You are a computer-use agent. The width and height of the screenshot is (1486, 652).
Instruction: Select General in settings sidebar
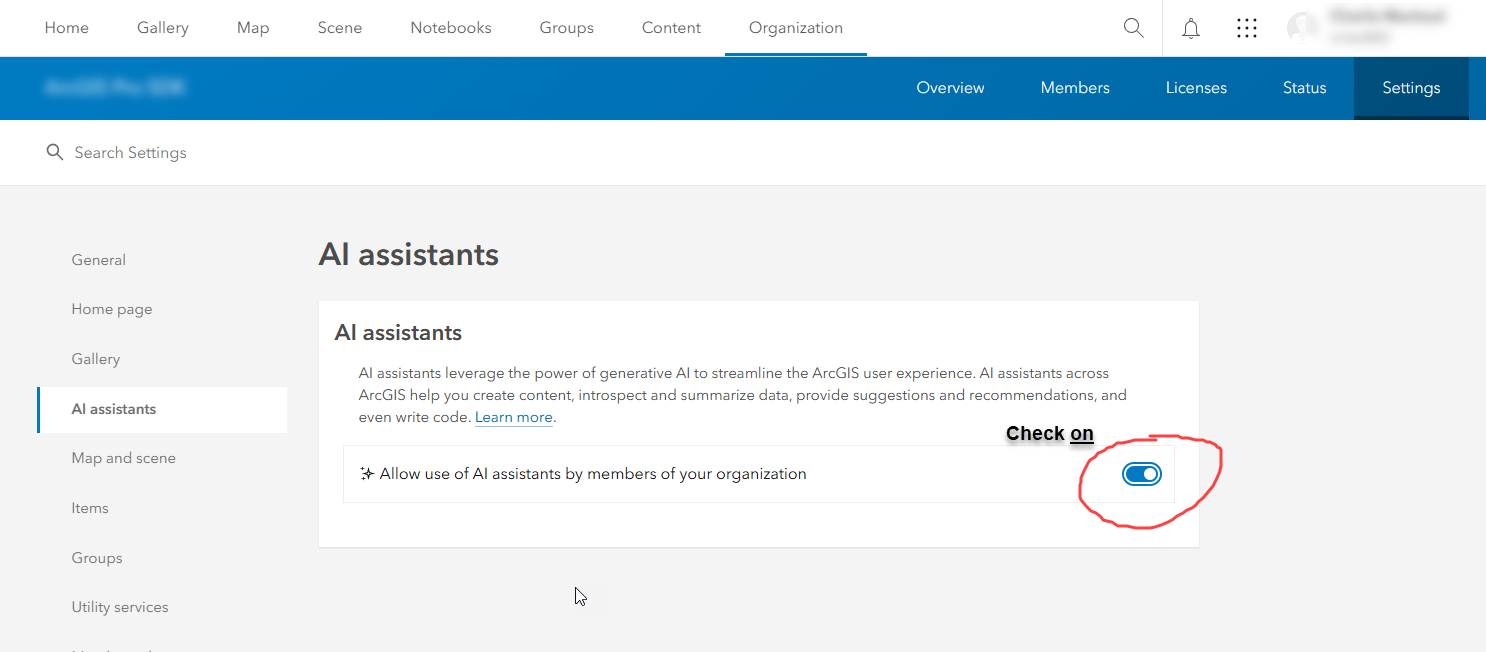click(98, 260)
